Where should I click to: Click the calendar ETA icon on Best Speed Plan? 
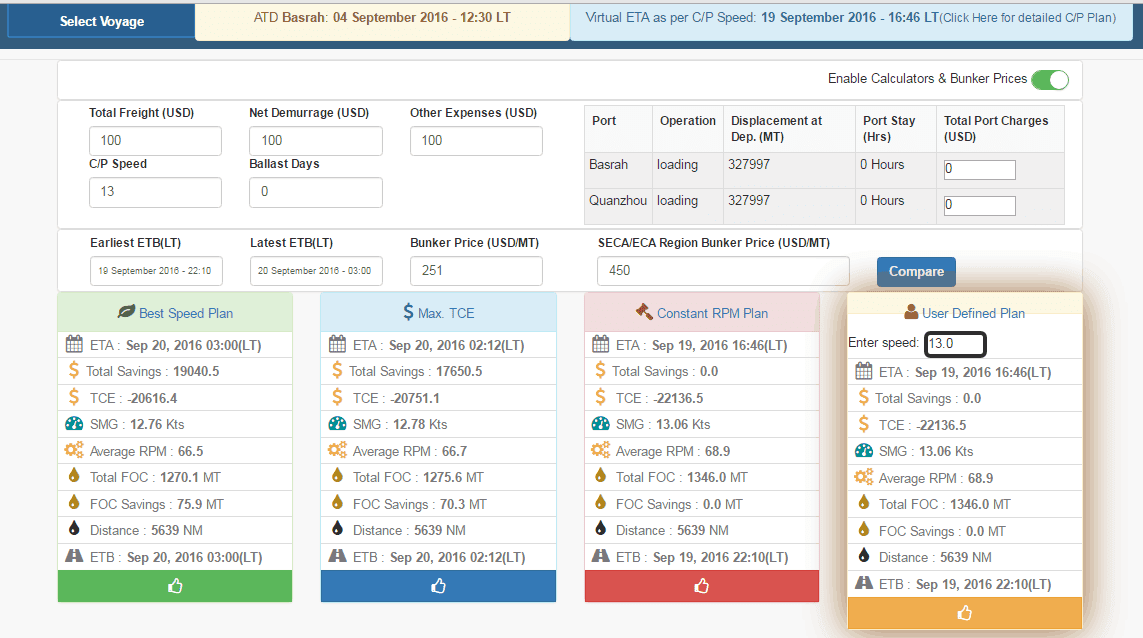[74, 343]
